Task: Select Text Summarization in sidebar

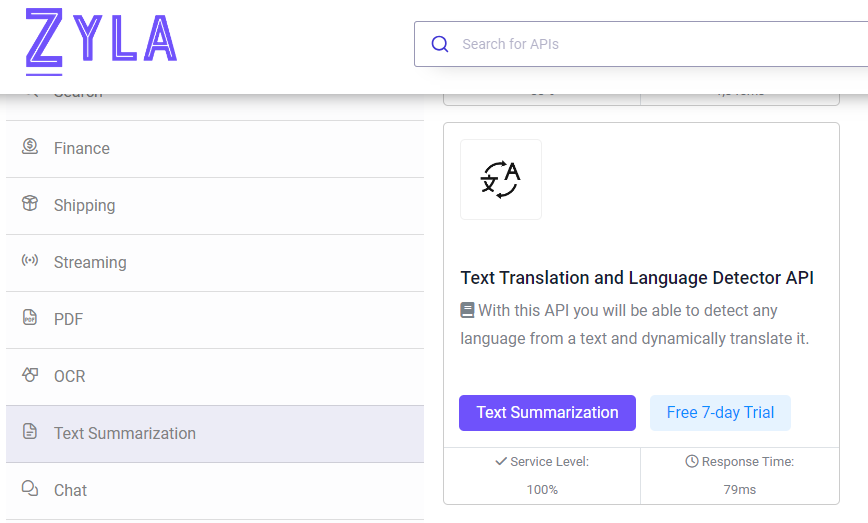Action: tap(215, 434)
